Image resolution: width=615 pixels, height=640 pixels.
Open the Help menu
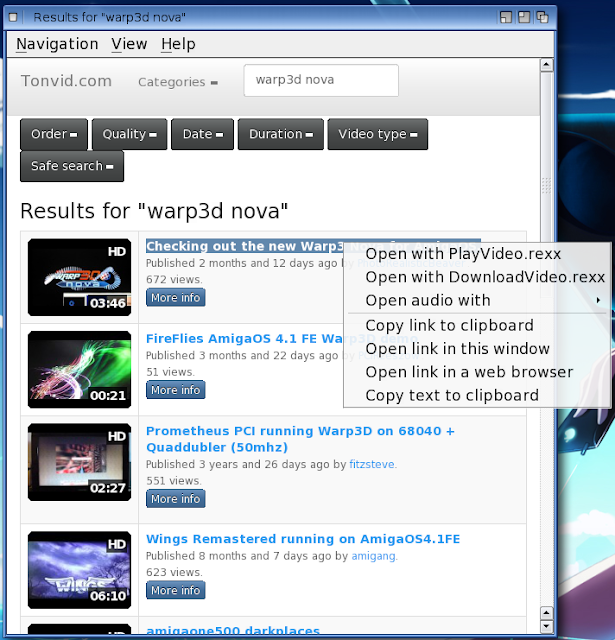178,44
